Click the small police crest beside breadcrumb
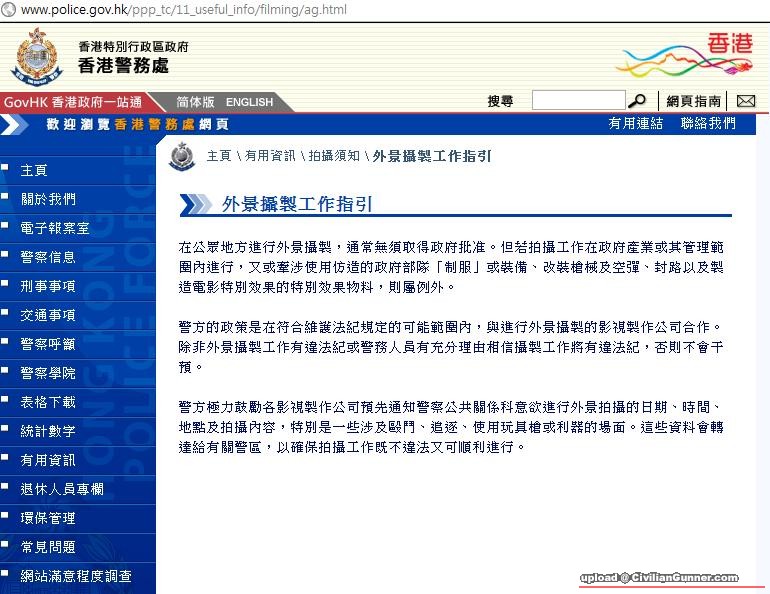Image resolution: width=770 pixels, height=594 pixels. [181, 156]
